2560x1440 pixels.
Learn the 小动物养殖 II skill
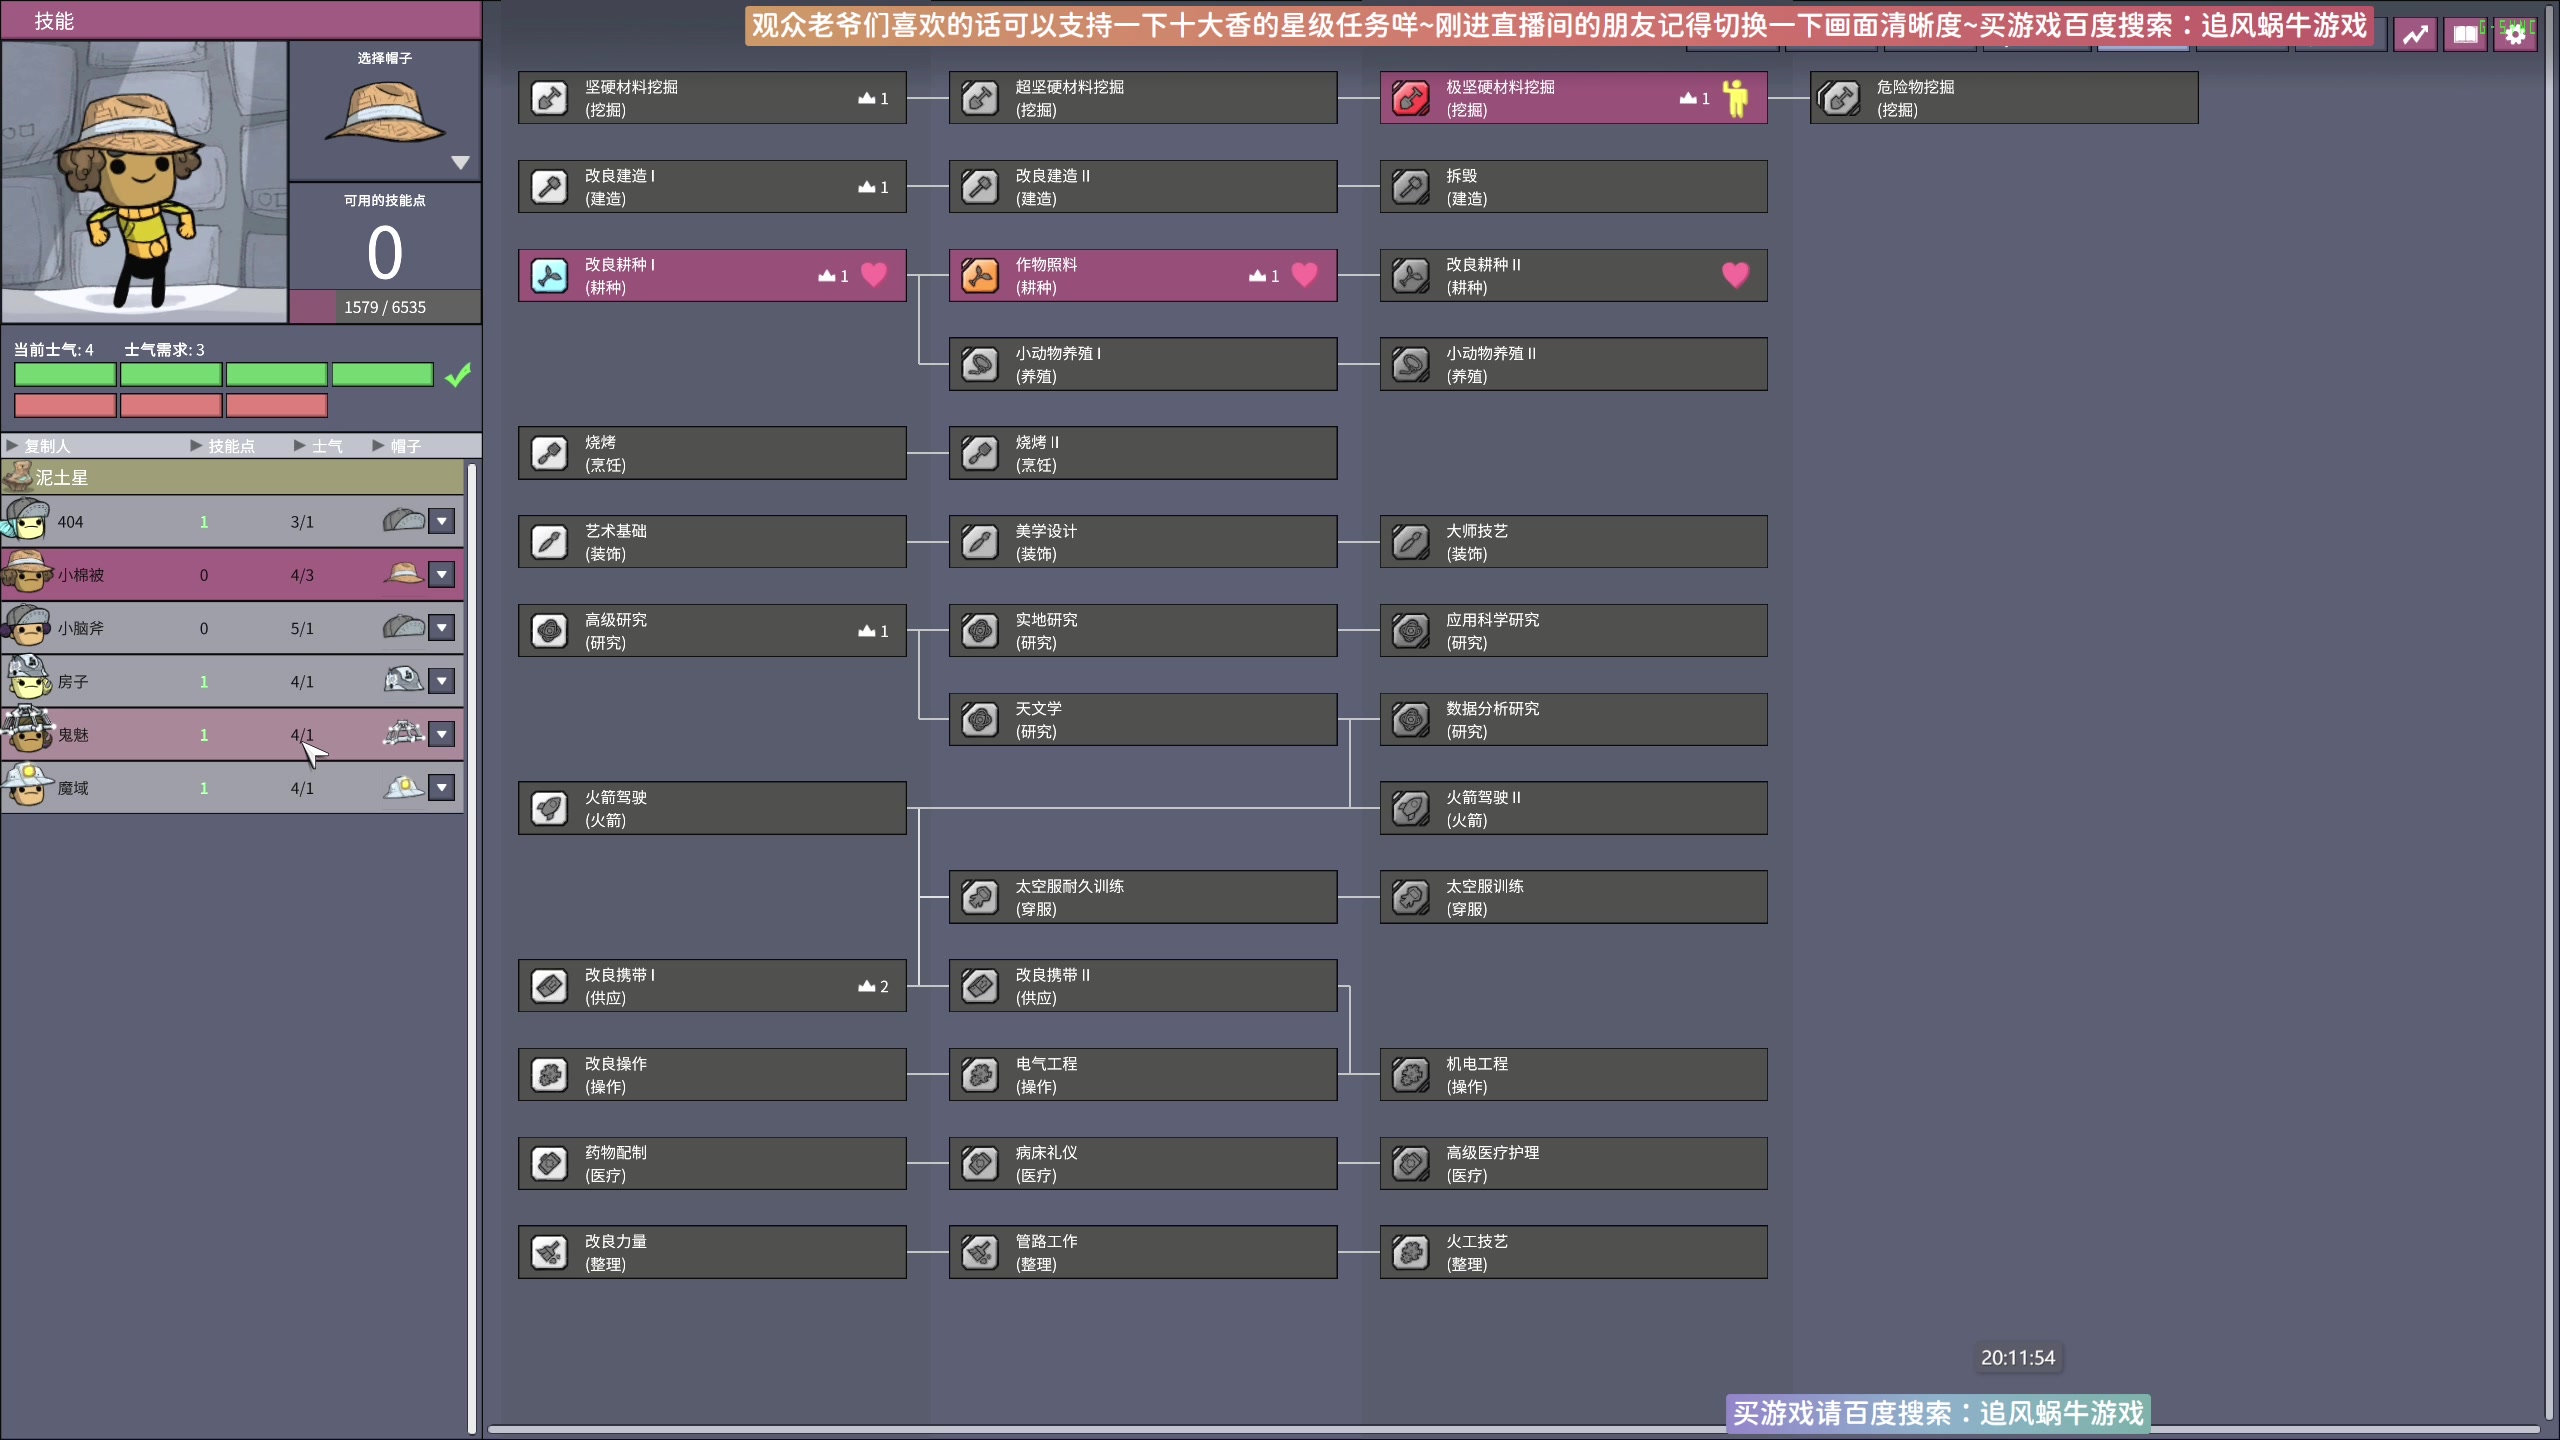pos(1573,364)
